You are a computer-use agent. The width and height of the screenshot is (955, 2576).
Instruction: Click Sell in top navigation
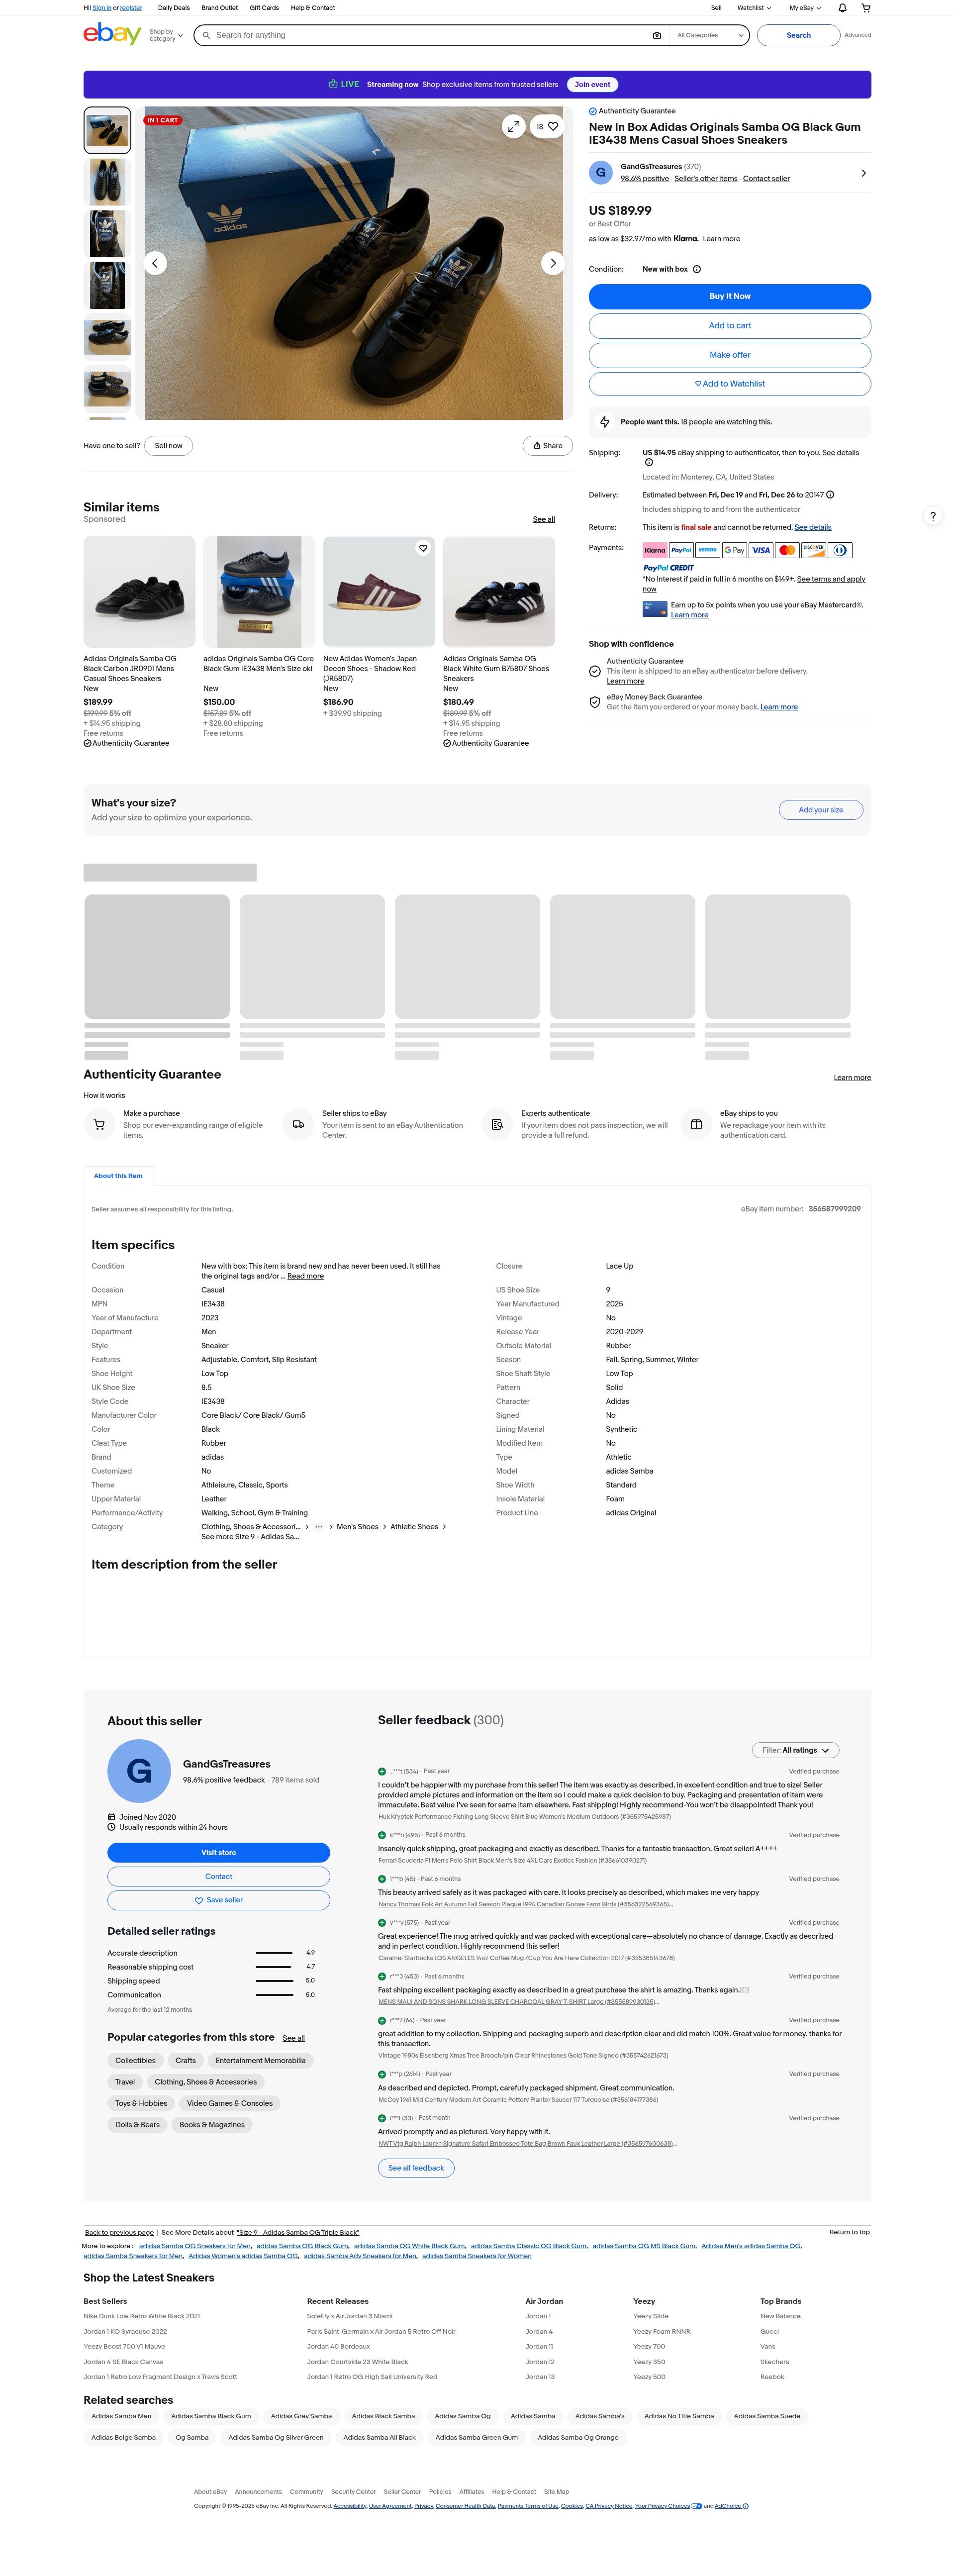click(x=716, y=8)
